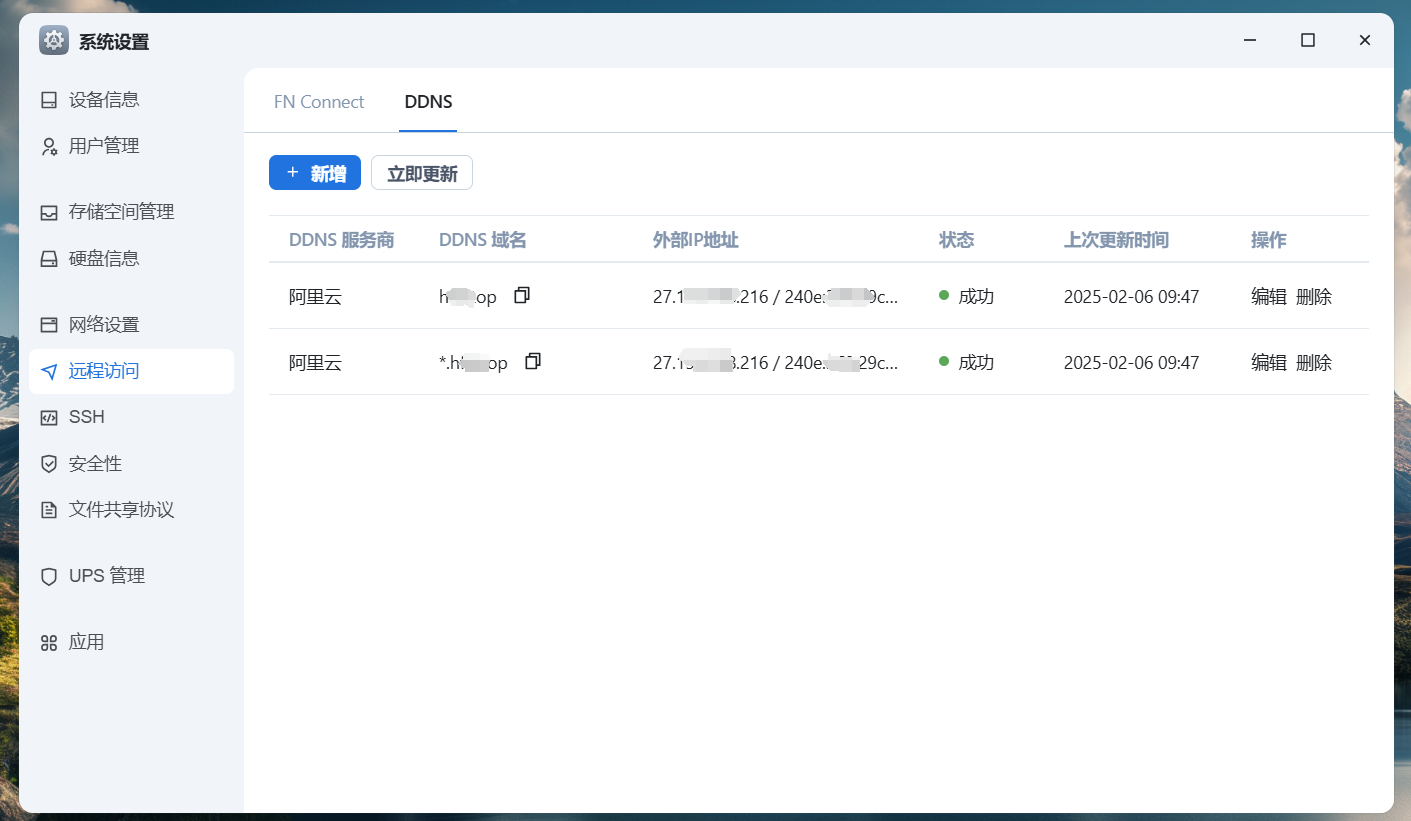
Task: Click wildcard row's 成功 status
Action: (966, 362)
